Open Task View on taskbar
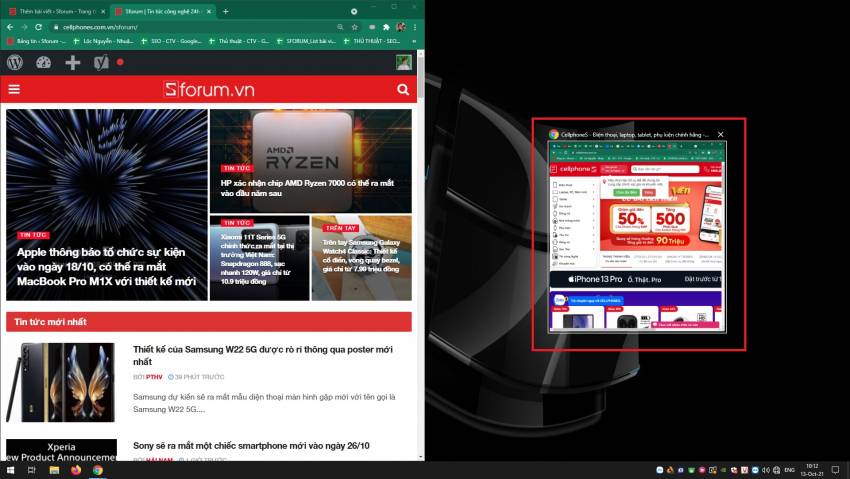 tap(31, 470)
